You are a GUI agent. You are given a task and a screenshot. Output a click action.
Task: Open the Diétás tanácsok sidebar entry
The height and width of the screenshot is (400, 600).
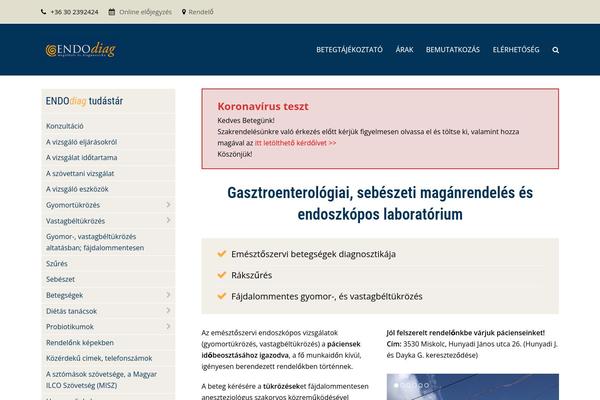pos(71,311)
